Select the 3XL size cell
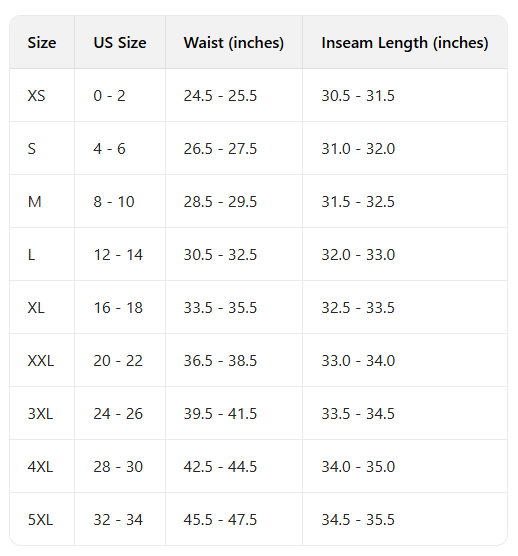Image resolution: width=518 pixels, height=556 pixels. tap(40, 414)
